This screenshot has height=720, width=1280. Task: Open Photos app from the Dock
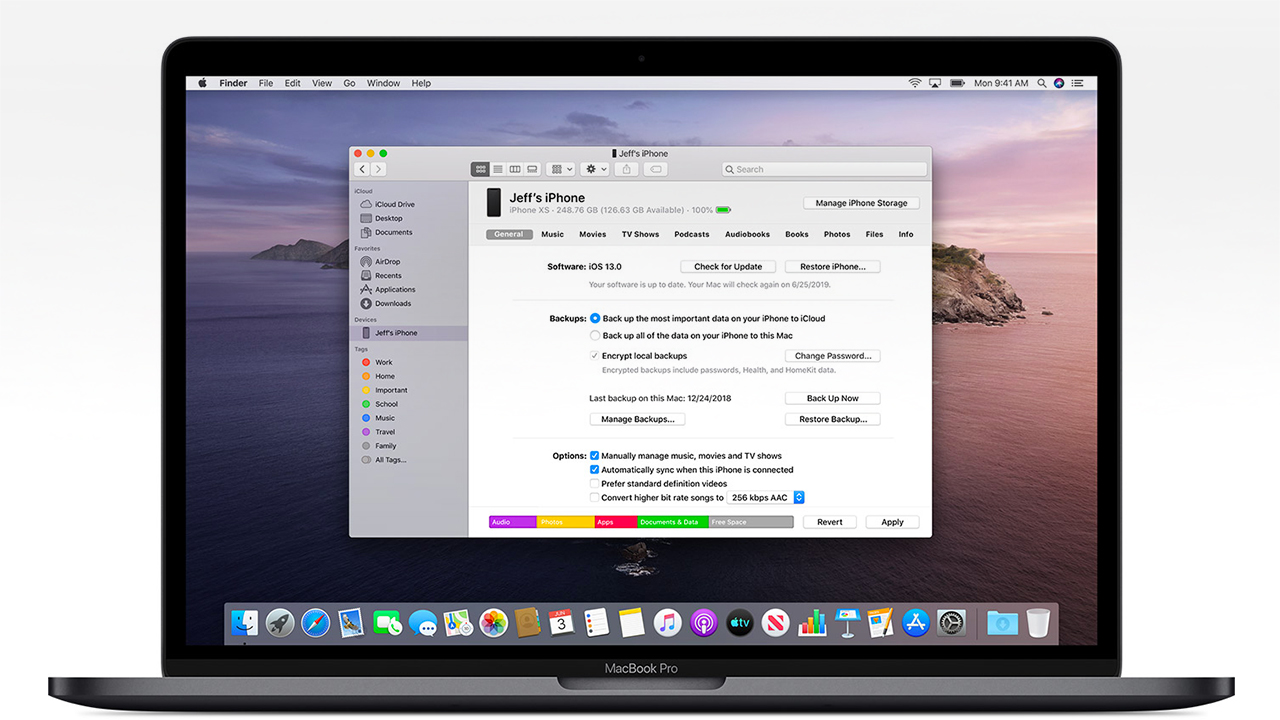[x=493, y=623]
